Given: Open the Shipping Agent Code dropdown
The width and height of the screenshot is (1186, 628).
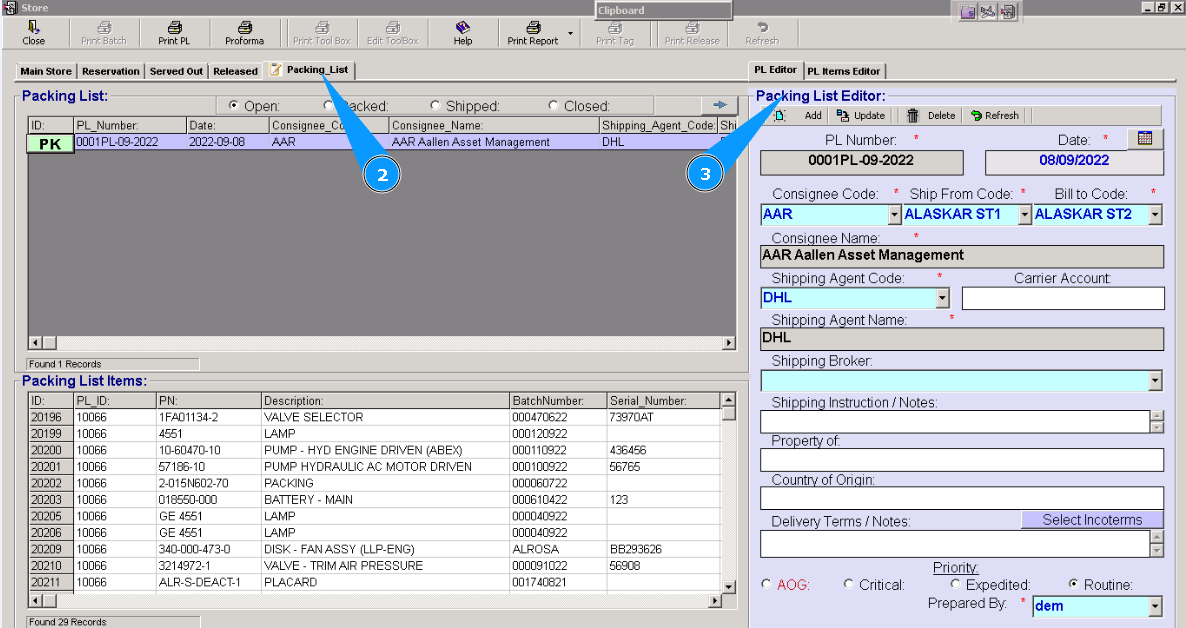Looking at the screenshot, I should point(942,298).
